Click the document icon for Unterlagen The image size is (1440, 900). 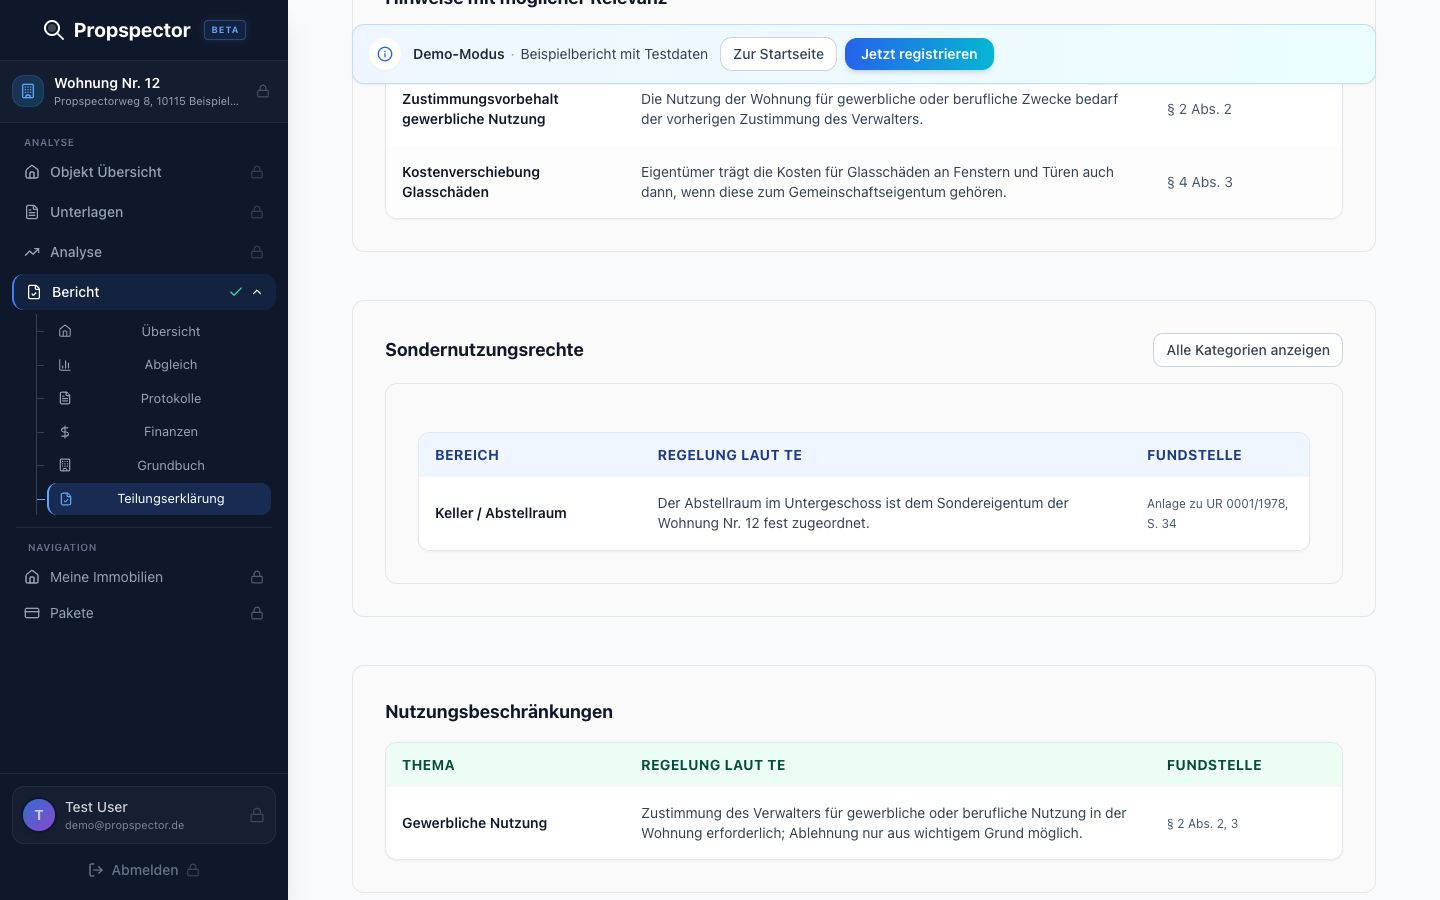pyautogui.click(x=32, y=212)
